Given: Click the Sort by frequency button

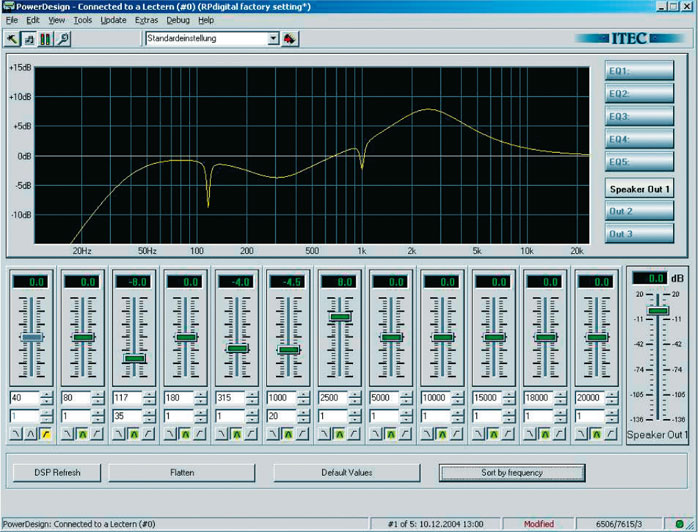Looking at the screenshot, I should click(512, 472).
